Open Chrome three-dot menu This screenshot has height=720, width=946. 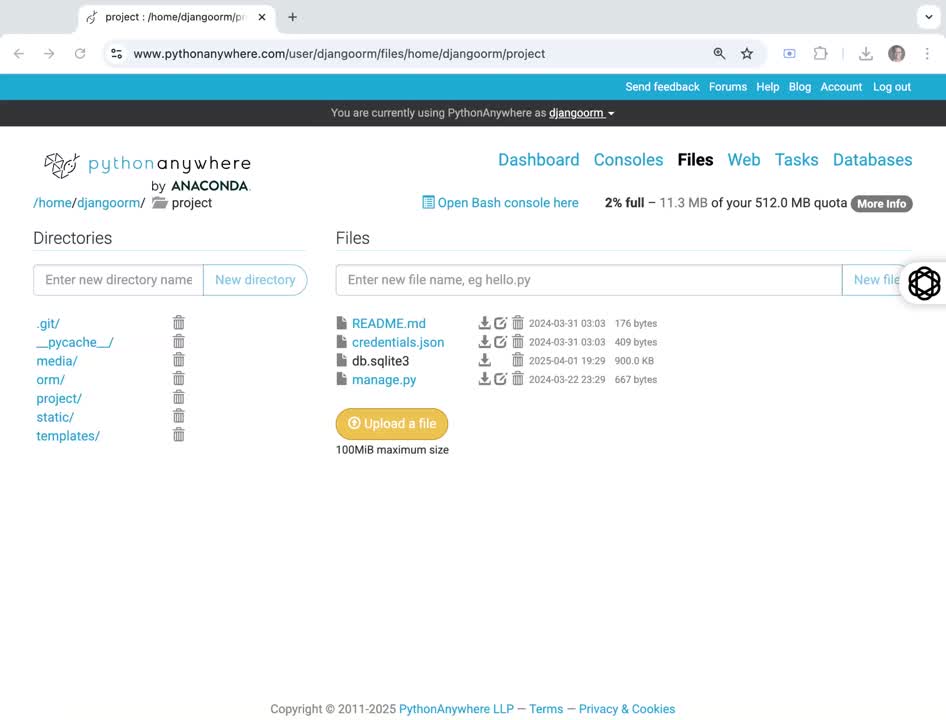tap(927, 54)
